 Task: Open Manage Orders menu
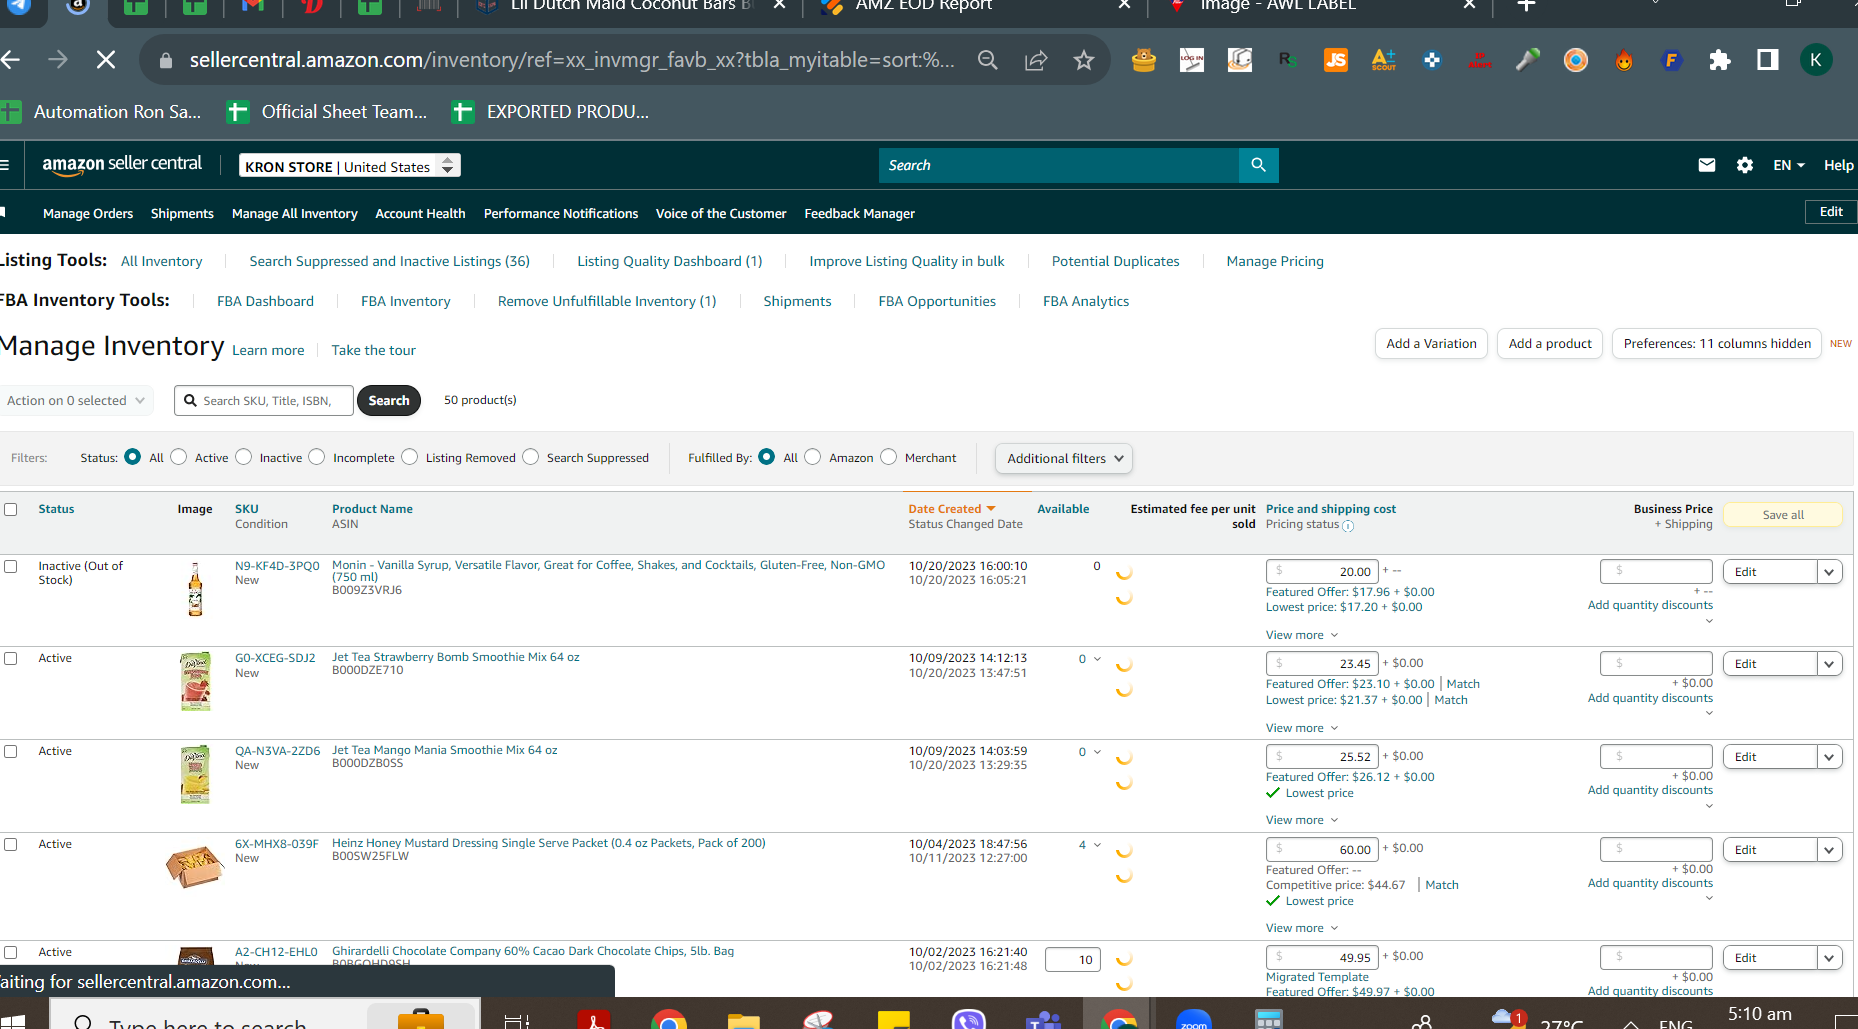88,213
